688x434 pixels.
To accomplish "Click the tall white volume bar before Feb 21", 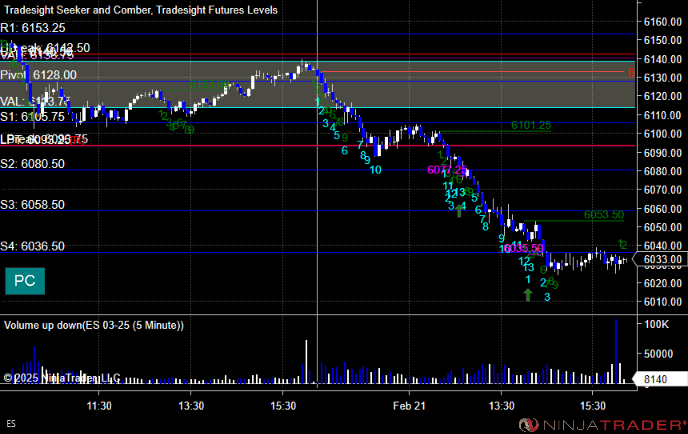I will click(x=306, y=362).
